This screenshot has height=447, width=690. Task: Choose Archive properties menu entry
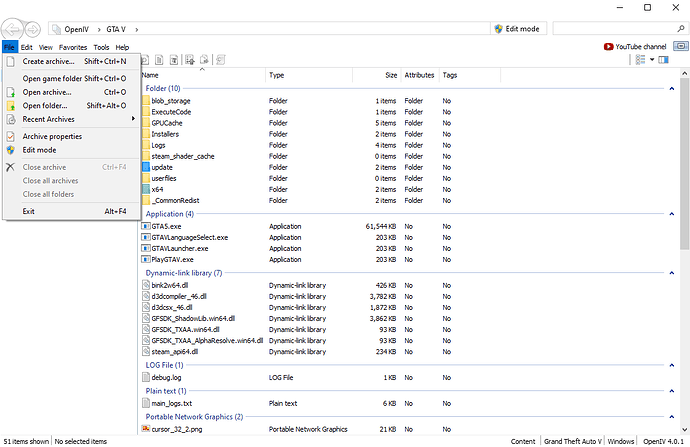72,136
